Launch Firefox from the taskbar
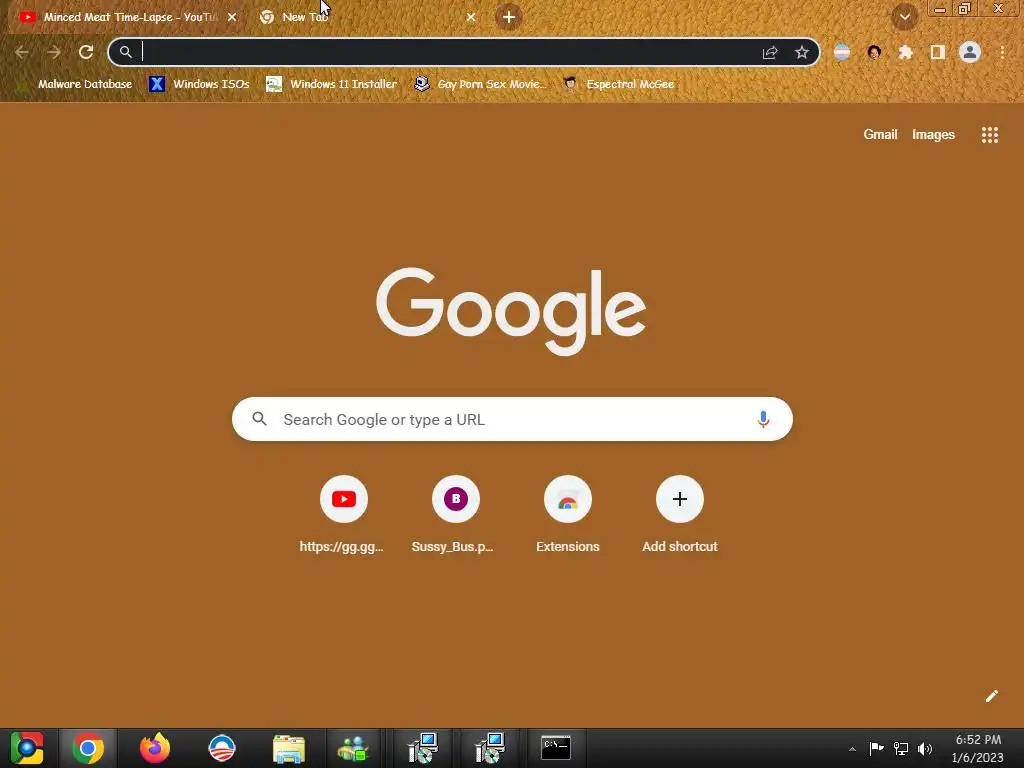 [155, 748]
